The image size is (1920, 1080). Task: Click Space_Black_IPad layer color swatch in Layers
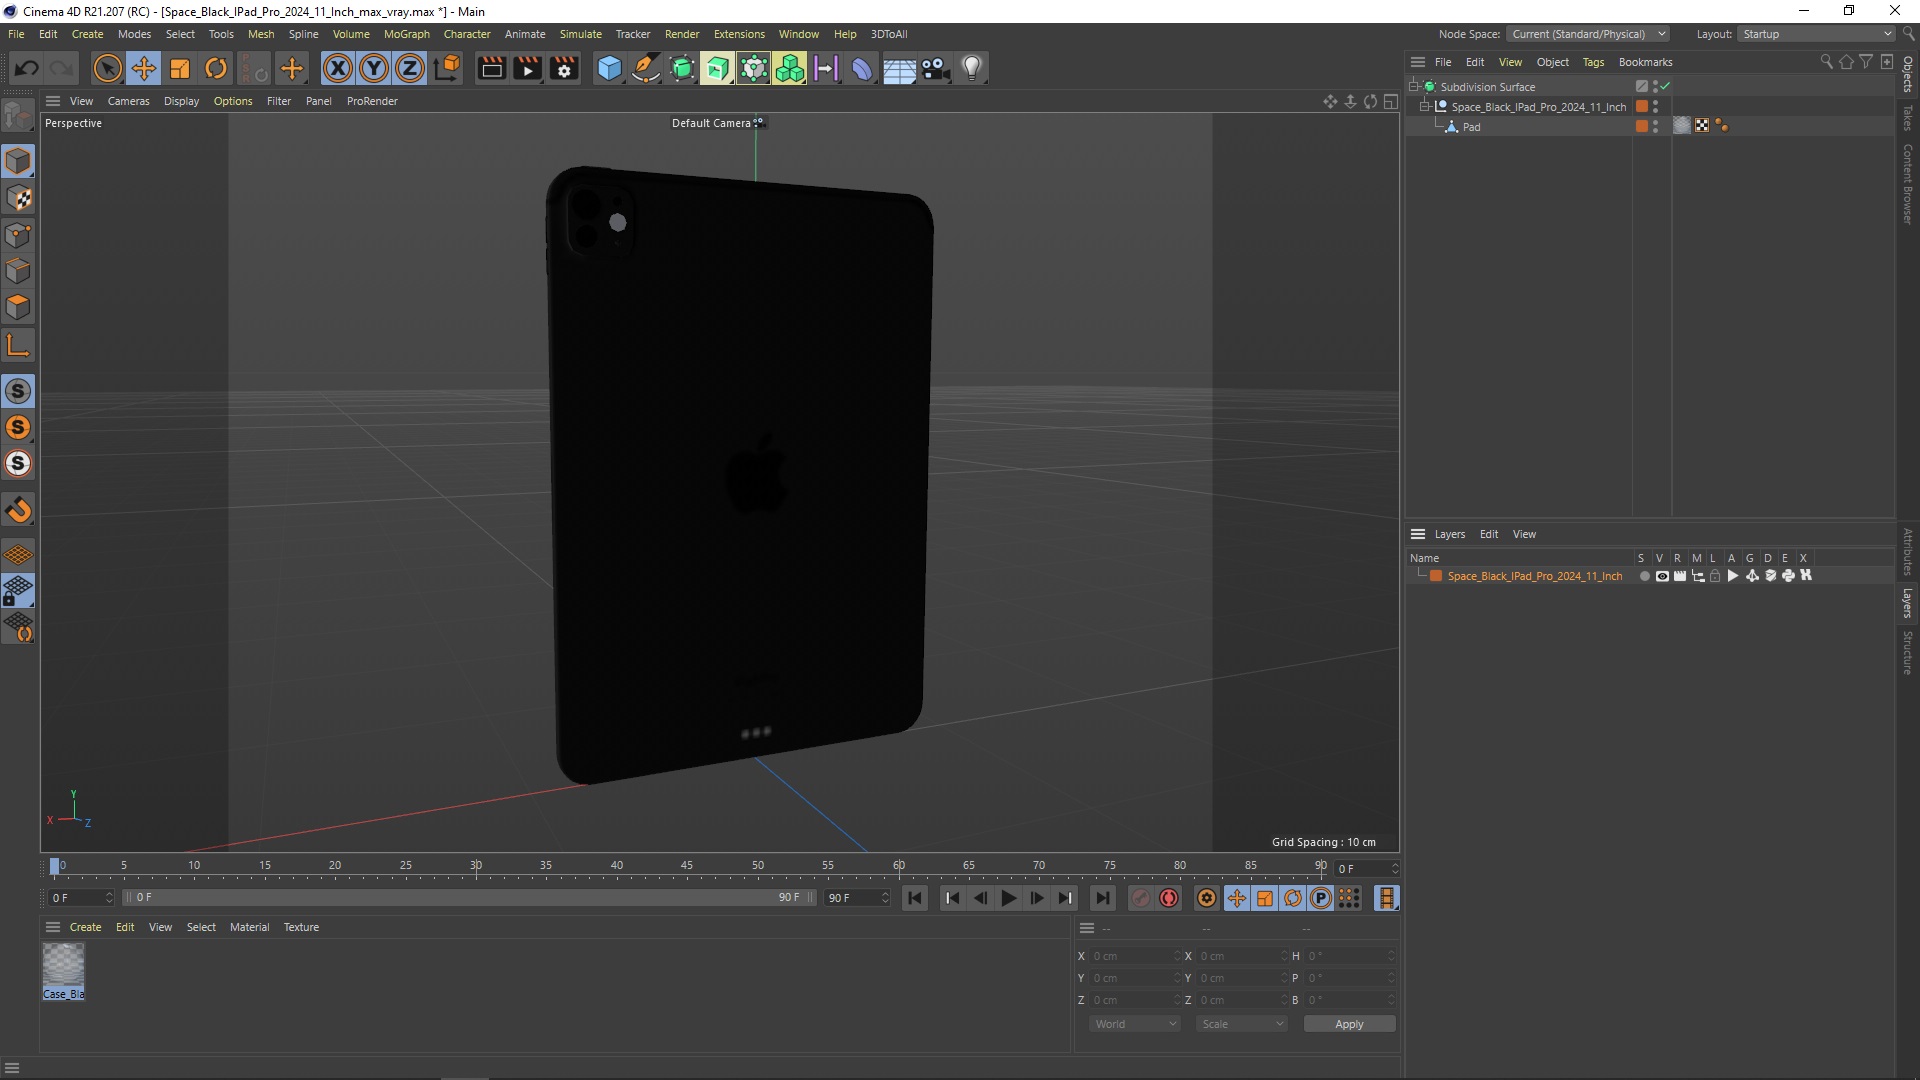1436,576
